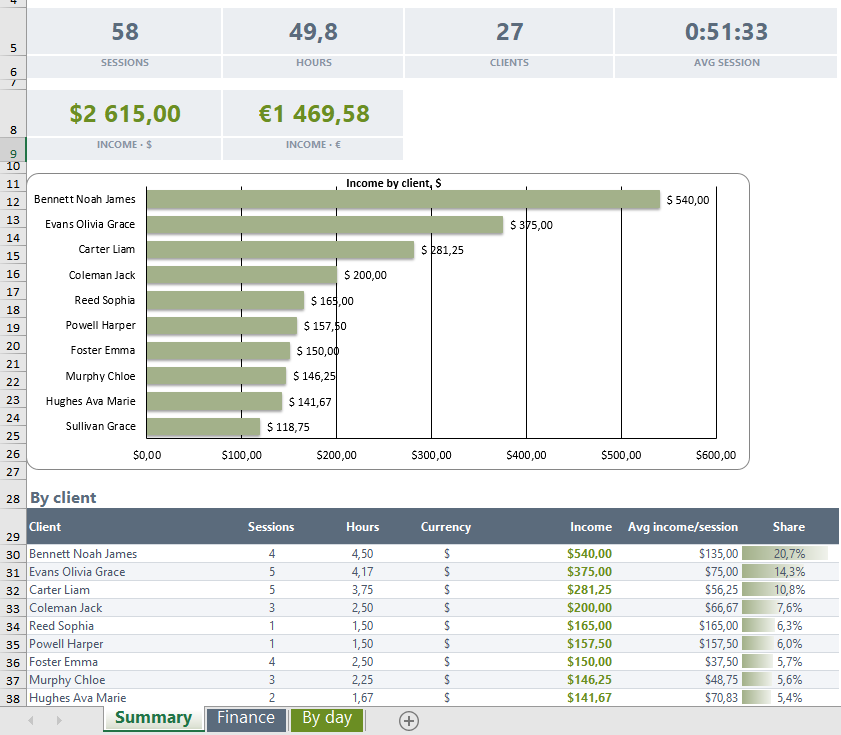Select the €1 469,58 income cell
This screenshot has width=841, height=735.
pyautogui.click(x=313, y=114)
